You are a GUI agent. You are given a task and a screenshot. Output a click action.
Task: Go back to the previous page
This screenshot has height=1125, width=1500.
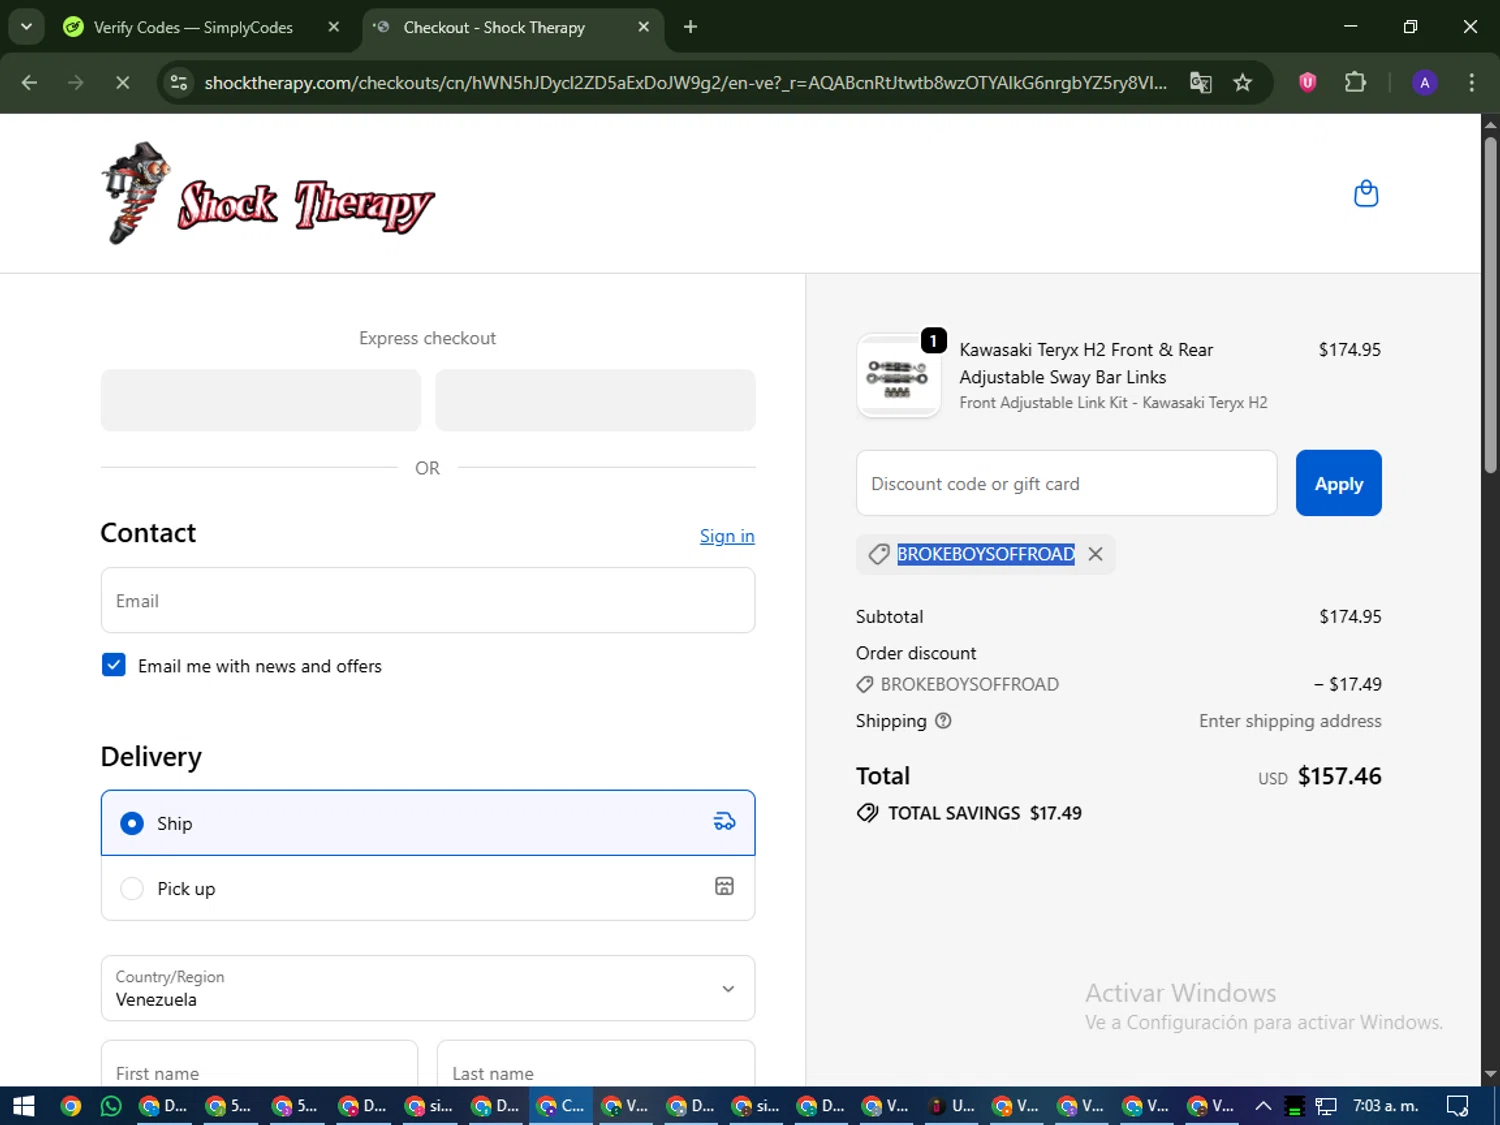(x=29, y=83)
